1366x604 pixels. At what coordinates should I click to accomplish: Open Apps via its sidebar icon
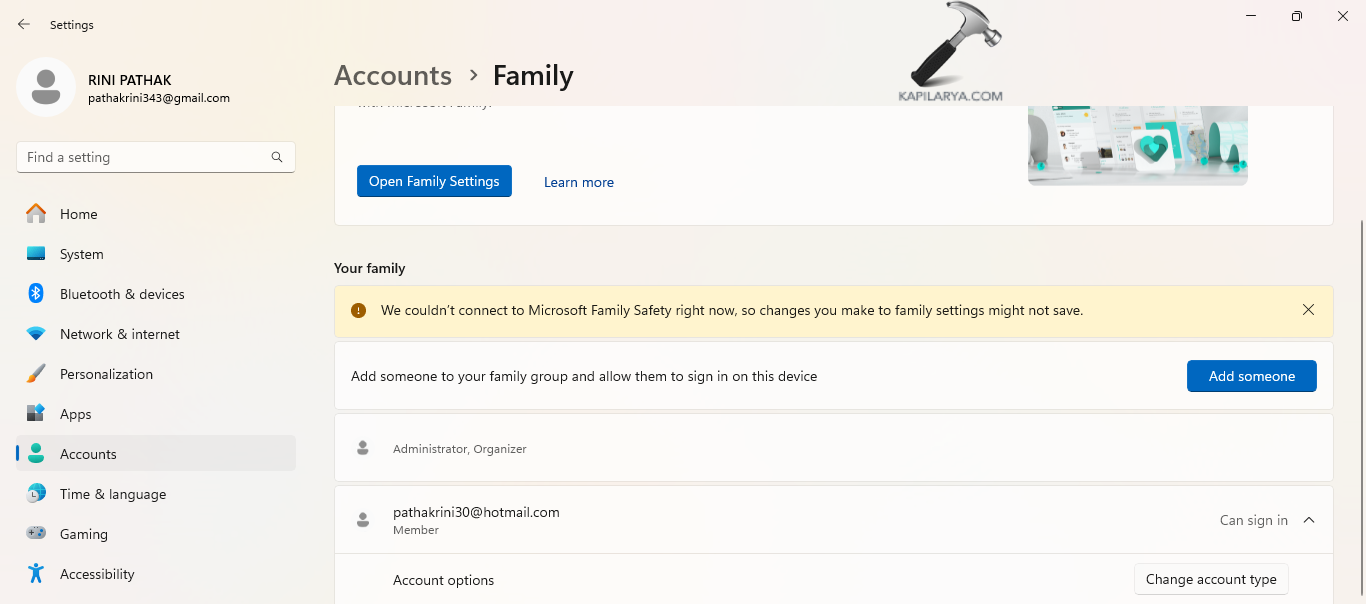click(36, 414)
